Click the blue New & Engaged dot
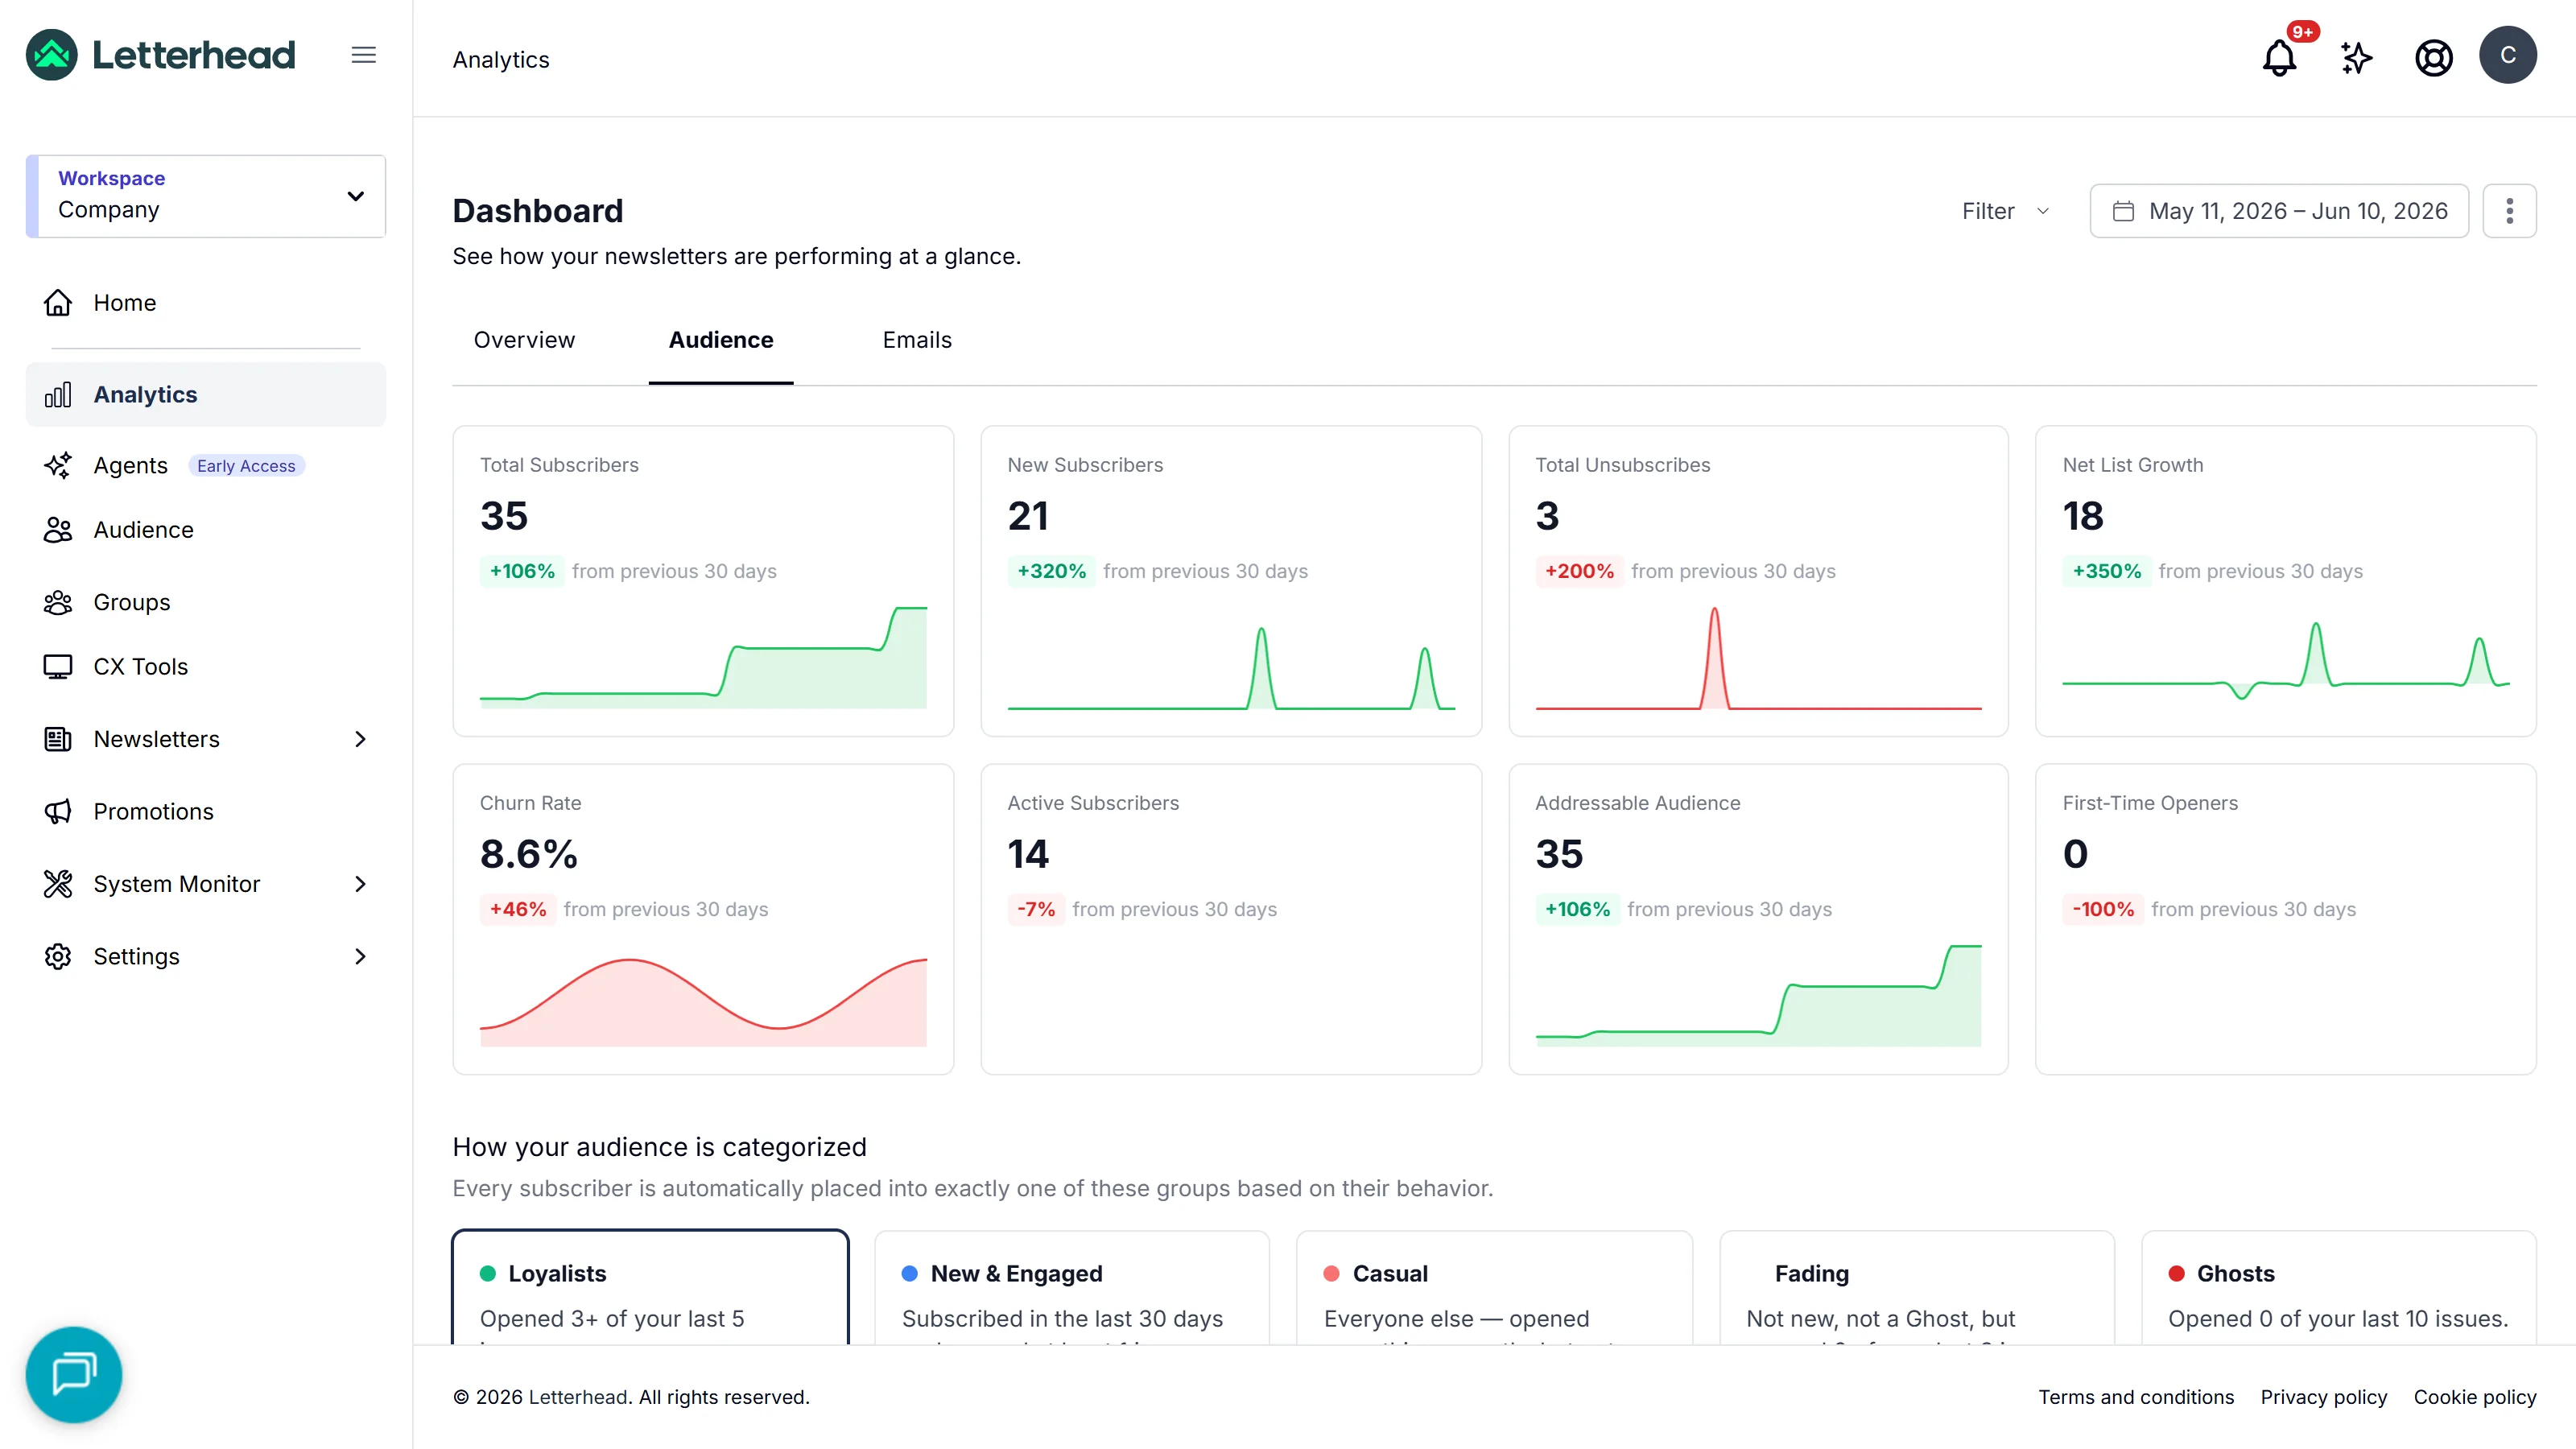The image size is (2576, 1449). click(910, 1273)
